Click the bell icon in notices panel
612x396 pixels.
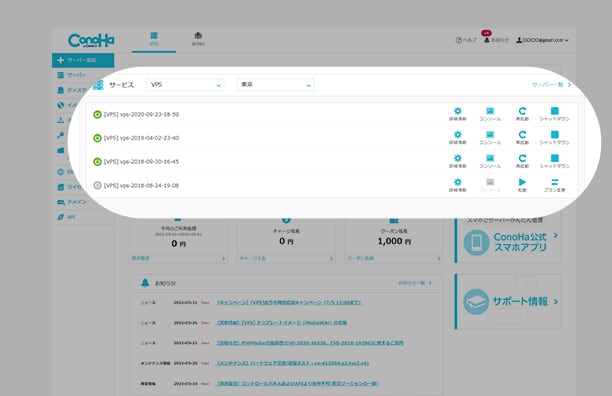point(145,282)
